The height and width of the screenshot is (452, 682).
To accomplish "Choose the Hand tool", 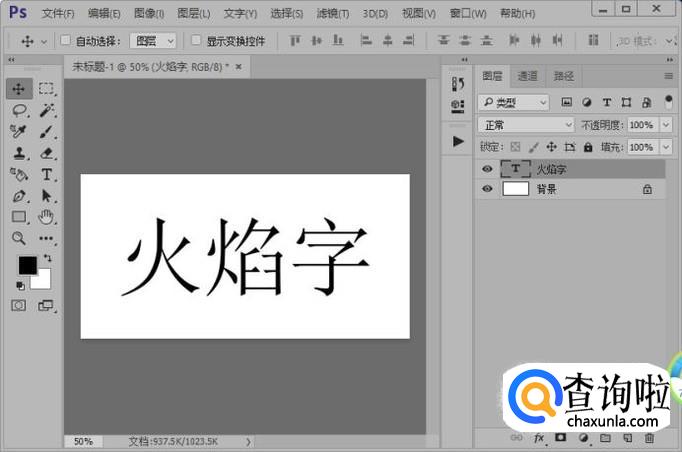I will tap(46, 217).
